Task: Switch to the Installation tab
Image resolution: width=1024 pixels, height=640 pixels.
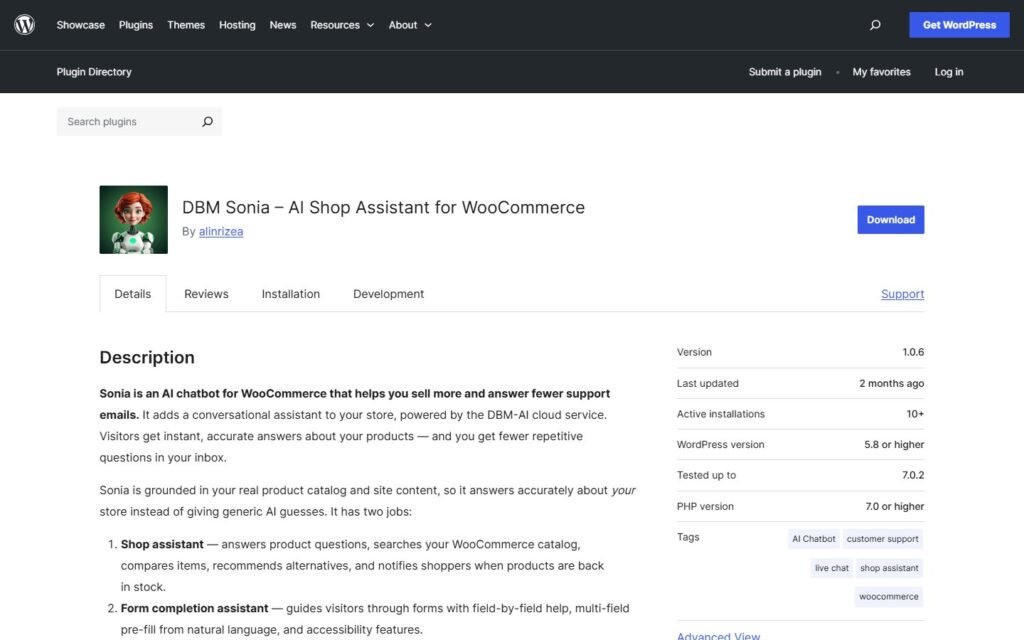Action: (291, 294)
